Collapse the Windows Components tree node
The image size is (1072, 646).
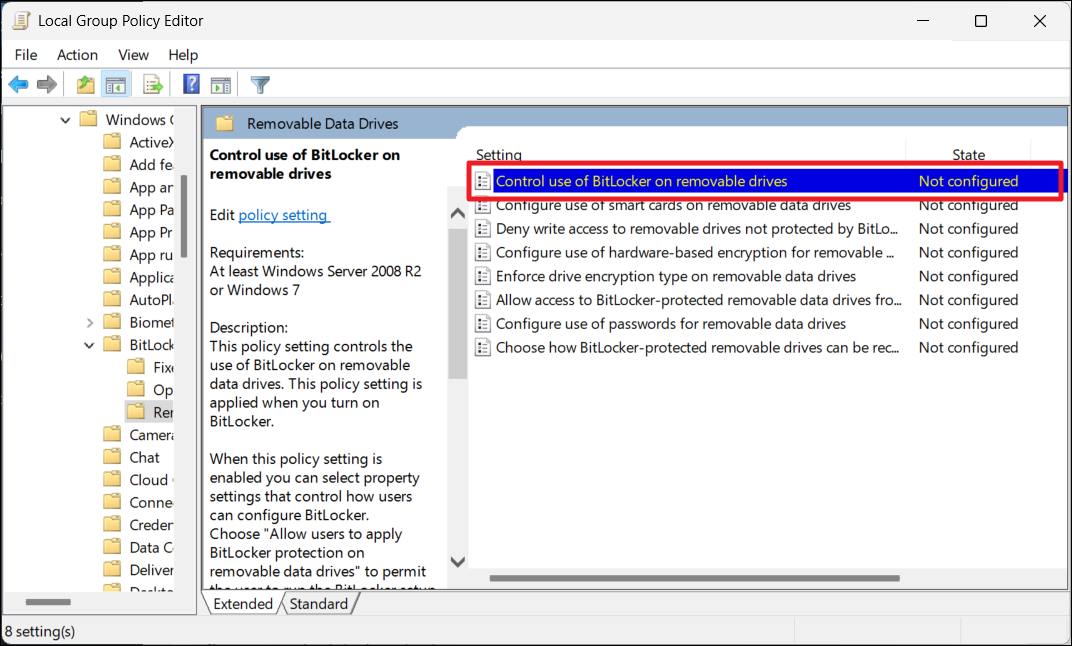66,120
